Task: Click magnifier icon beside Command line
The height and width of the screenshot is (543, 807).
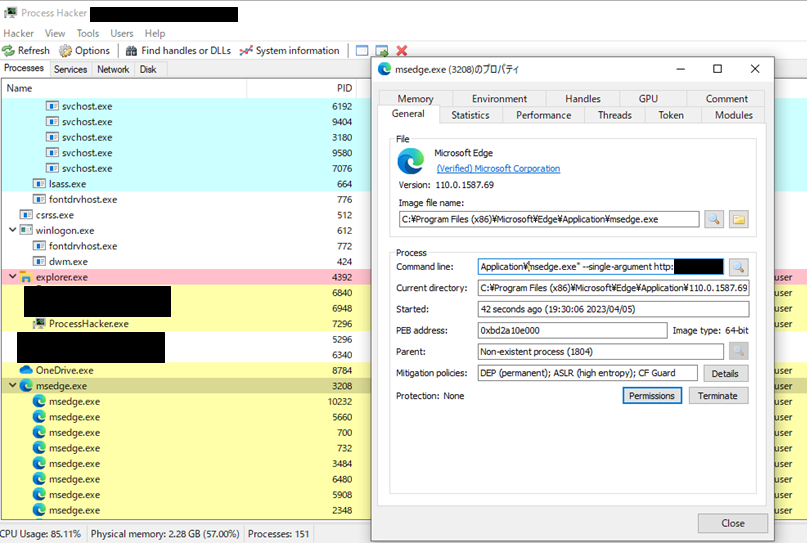Action: coord(738,267)
